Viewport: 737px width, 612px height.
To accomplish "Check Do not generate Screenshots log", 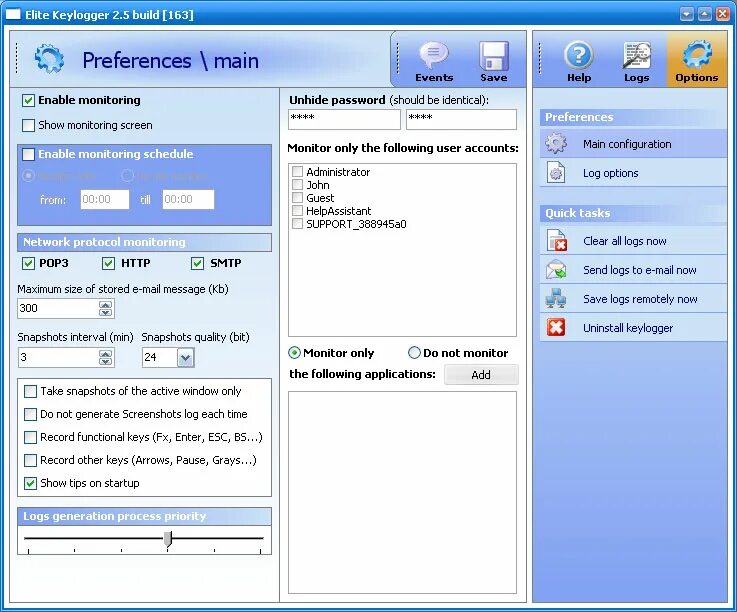I will click(30, 414).
